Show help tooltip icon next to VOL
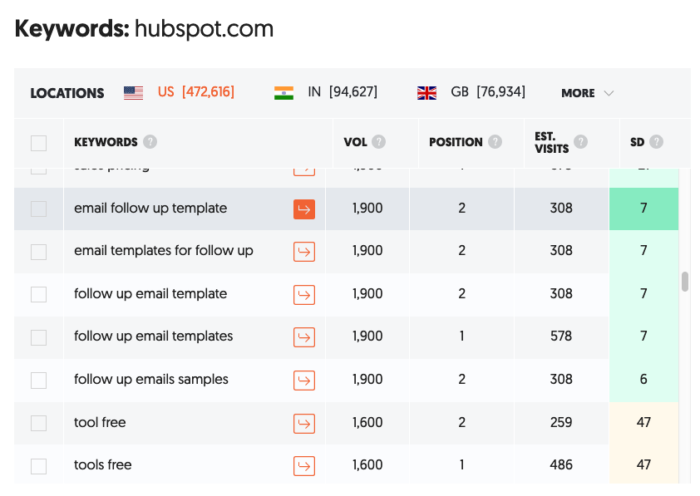The height and width of the screenshot is (496, 700). (379, 142)
